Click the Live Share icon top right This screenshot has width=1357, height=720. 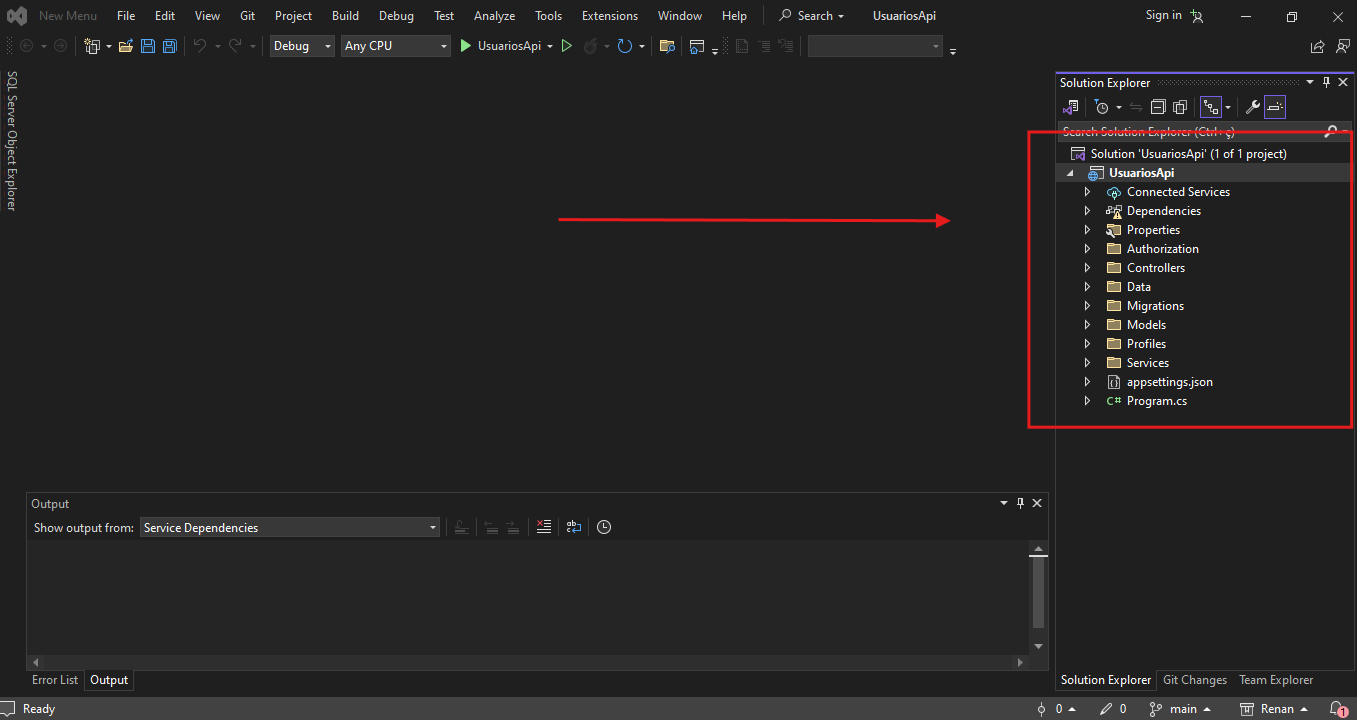1317,46
